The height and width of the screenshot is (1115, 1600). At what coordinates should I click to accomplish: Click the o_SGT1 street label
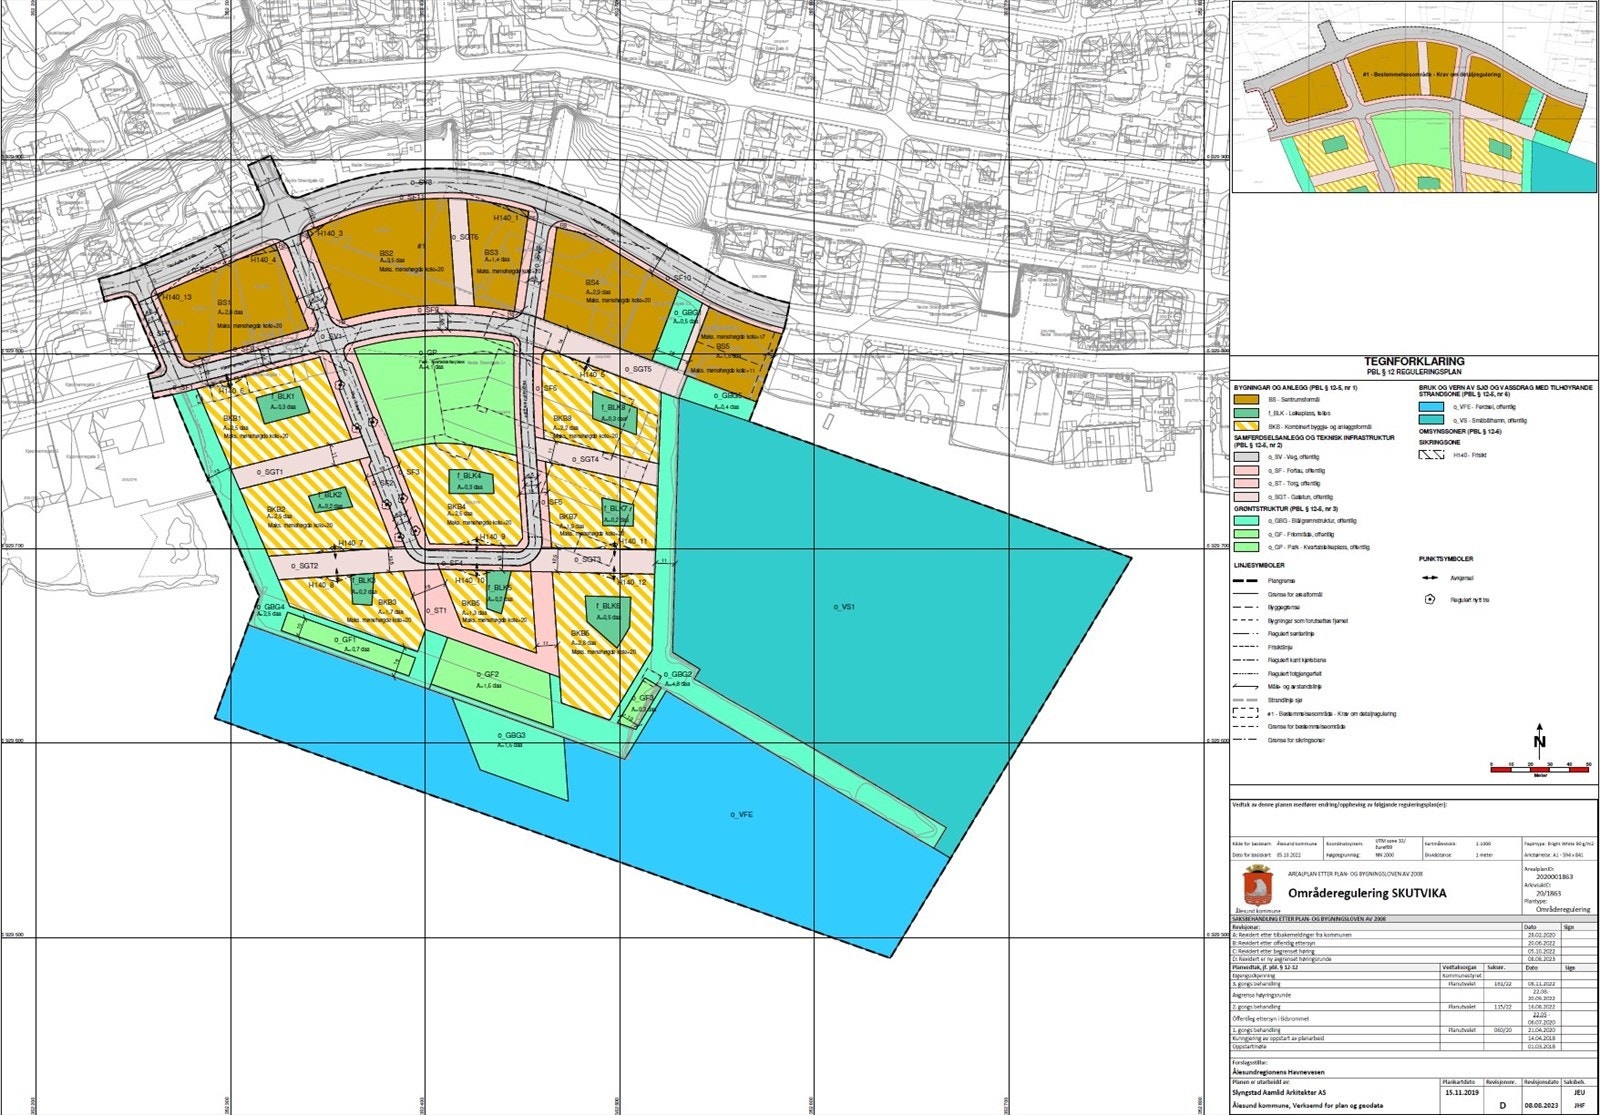click(x=270, y=472)
